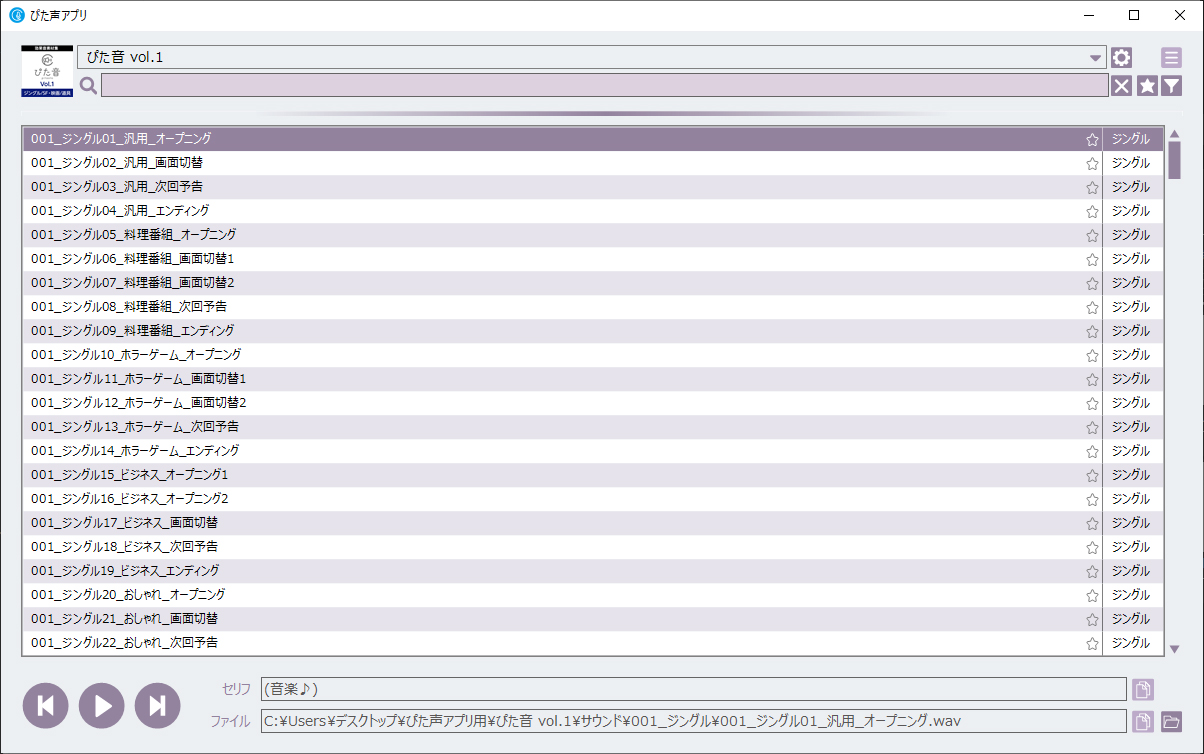Open the hamburger menu icon
This screenshot has width=1204, height=754.
[1171, 58]
